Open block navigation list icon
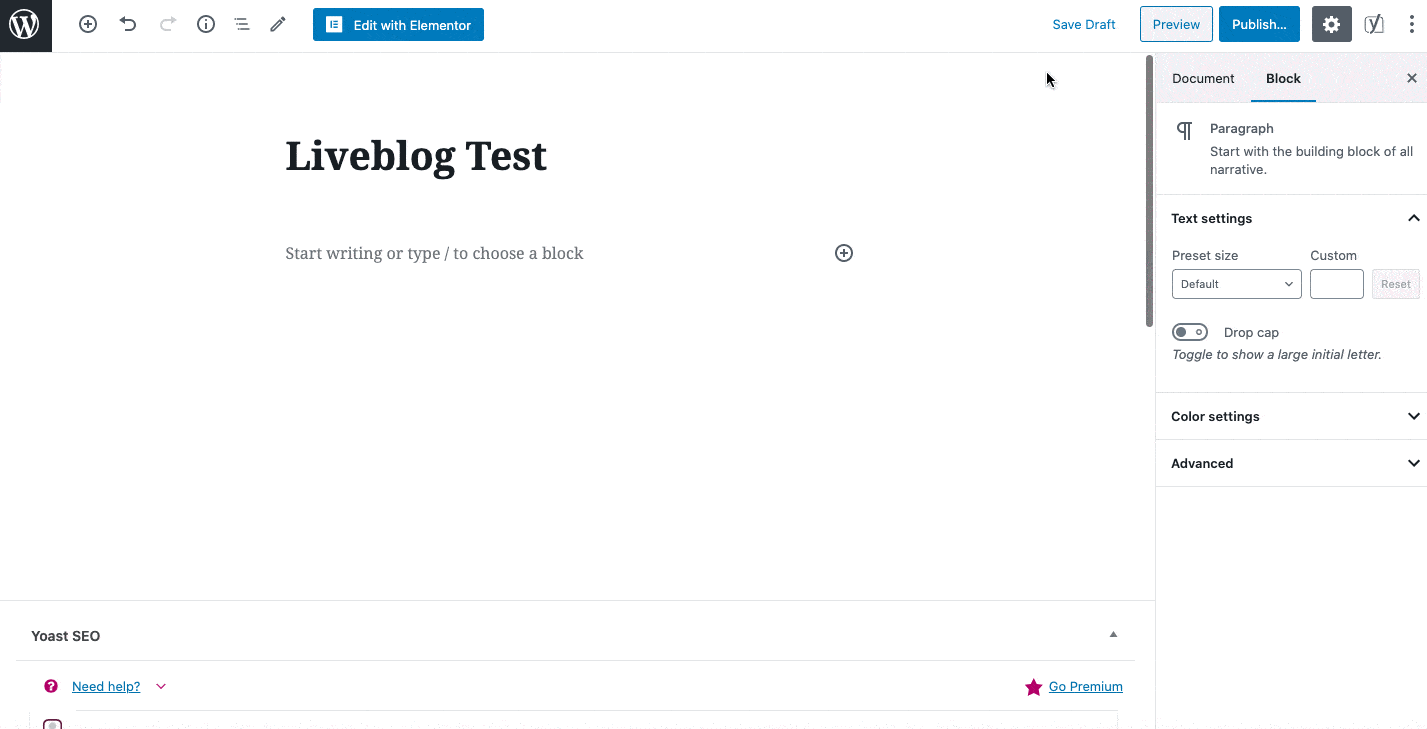This screenshot has width=1427, height=729. click(242, 24)
